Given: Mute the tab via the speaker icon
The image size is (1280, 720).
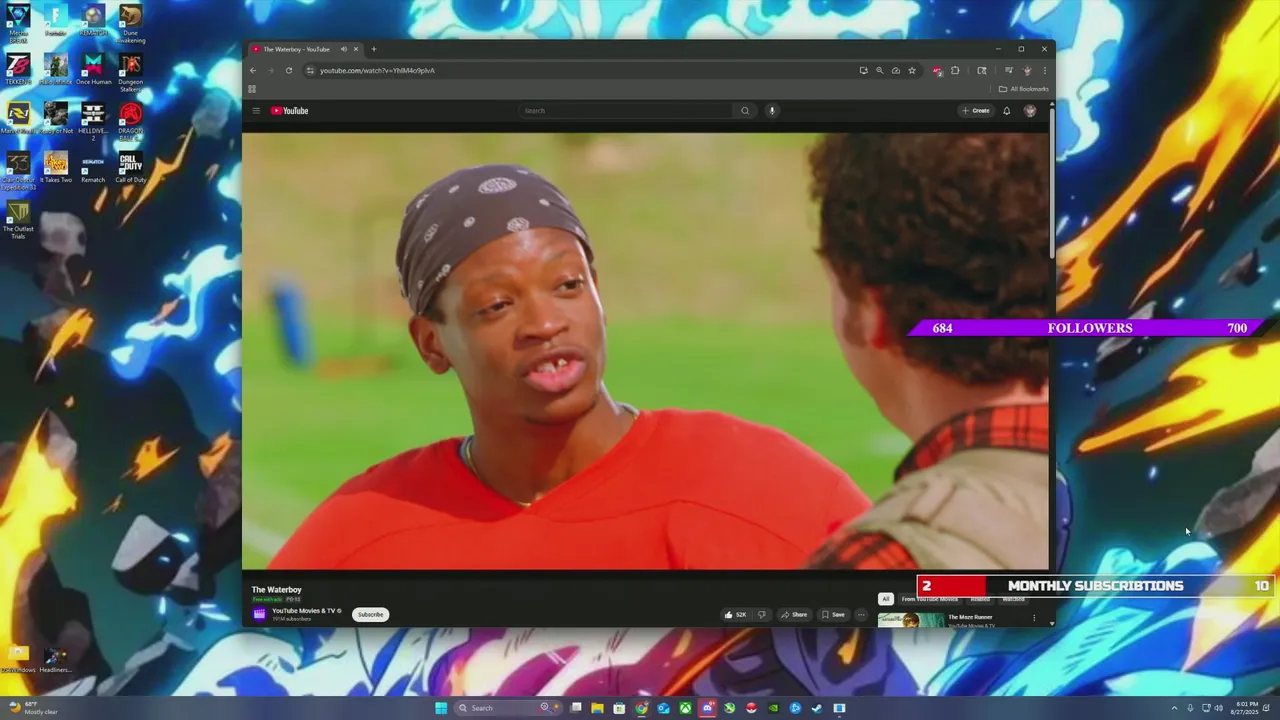Looking at the screenshot, I should (x=343, y=49).
